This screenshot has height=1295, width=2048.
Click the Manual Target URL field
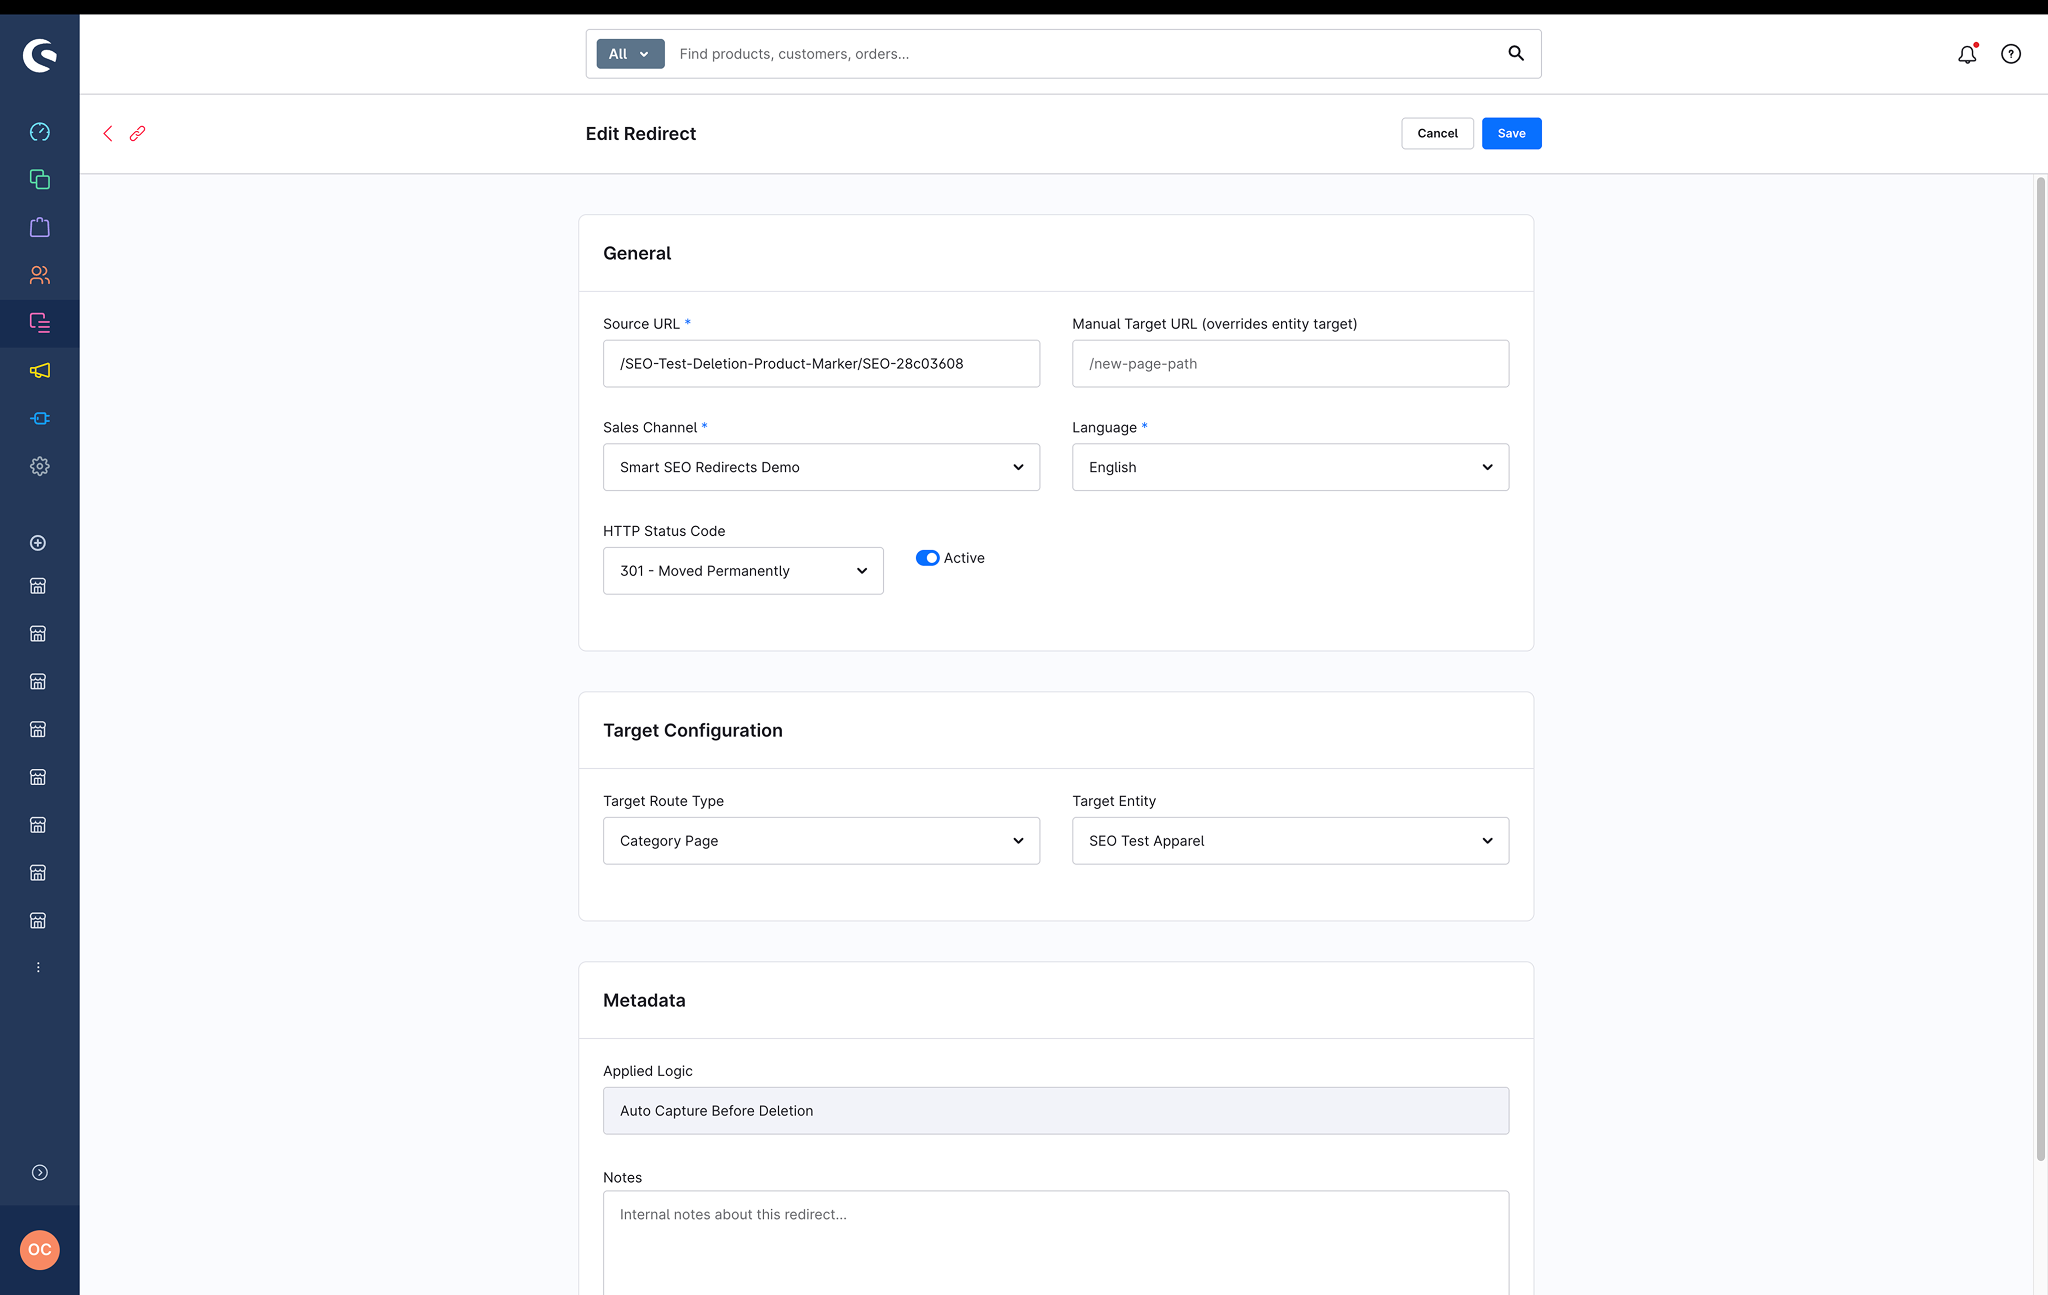1290,364
